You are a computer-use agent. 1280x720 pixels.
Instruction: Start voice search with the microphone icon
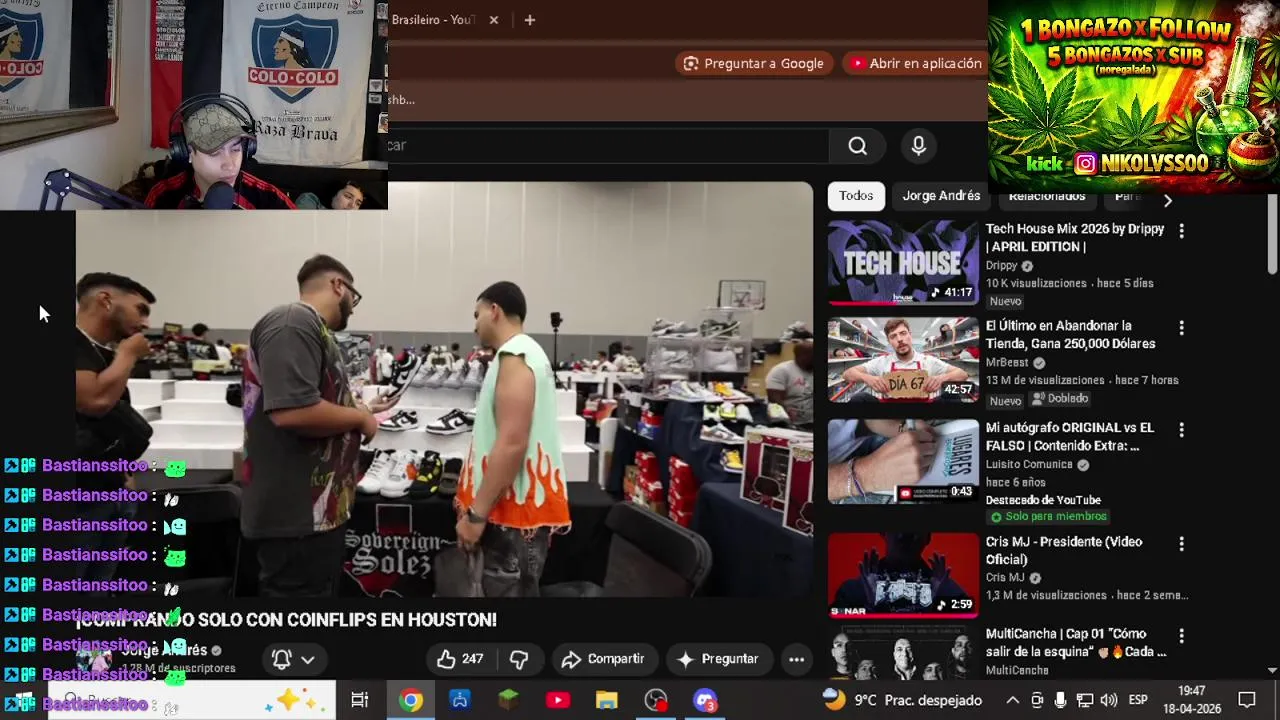(x=919, y=146)
